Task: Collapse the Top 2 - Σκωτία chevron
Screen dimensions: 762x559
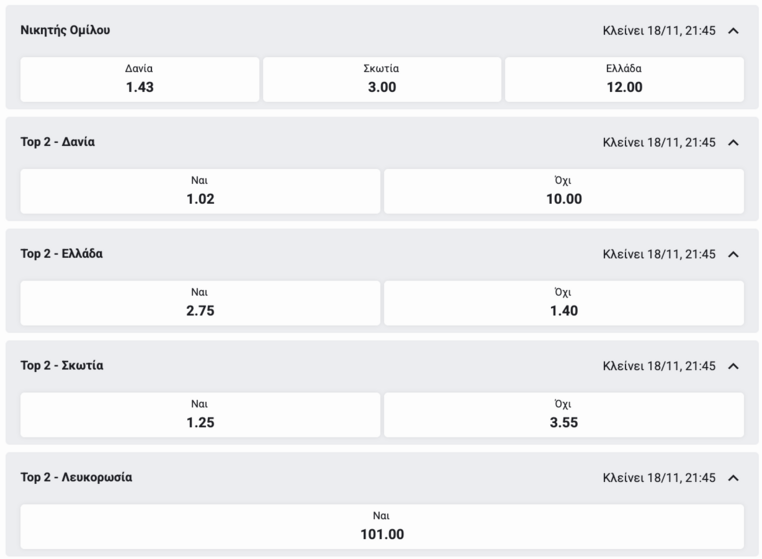Action: pyautogui.click(x=733, y=366)
